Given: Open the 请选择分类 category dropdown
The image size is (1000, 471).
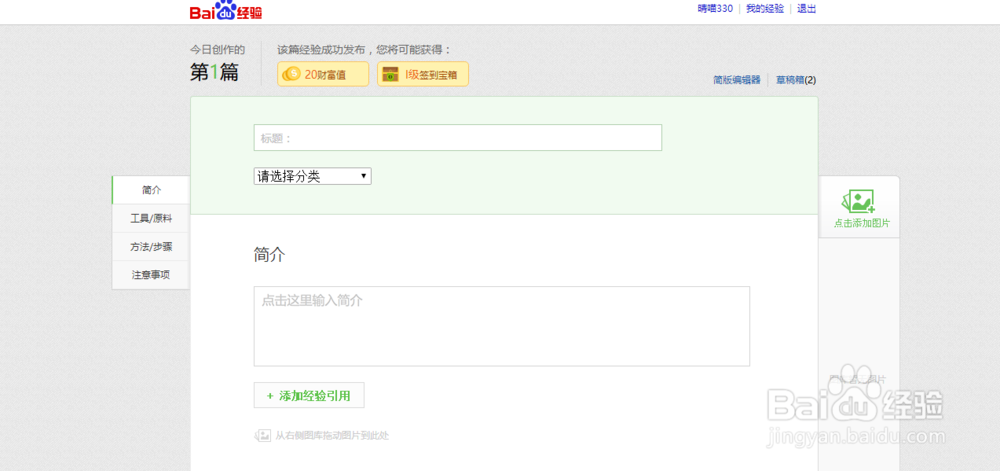Looking at the screenshot, I should (x=312, y=177).
